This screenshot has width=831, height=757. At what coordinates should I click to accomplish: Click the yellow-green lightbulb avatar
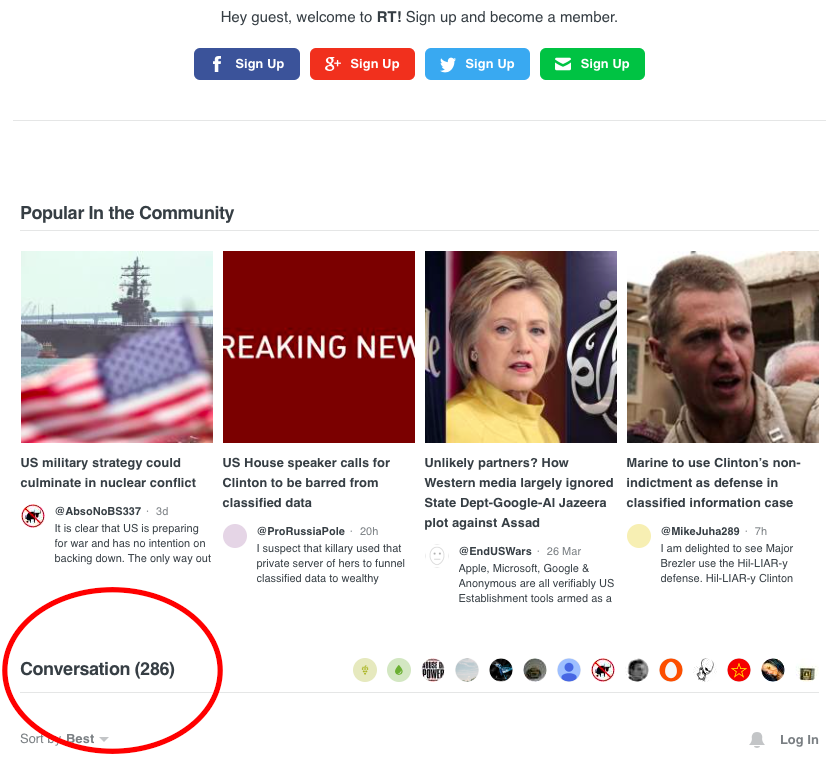pos(365,671)
